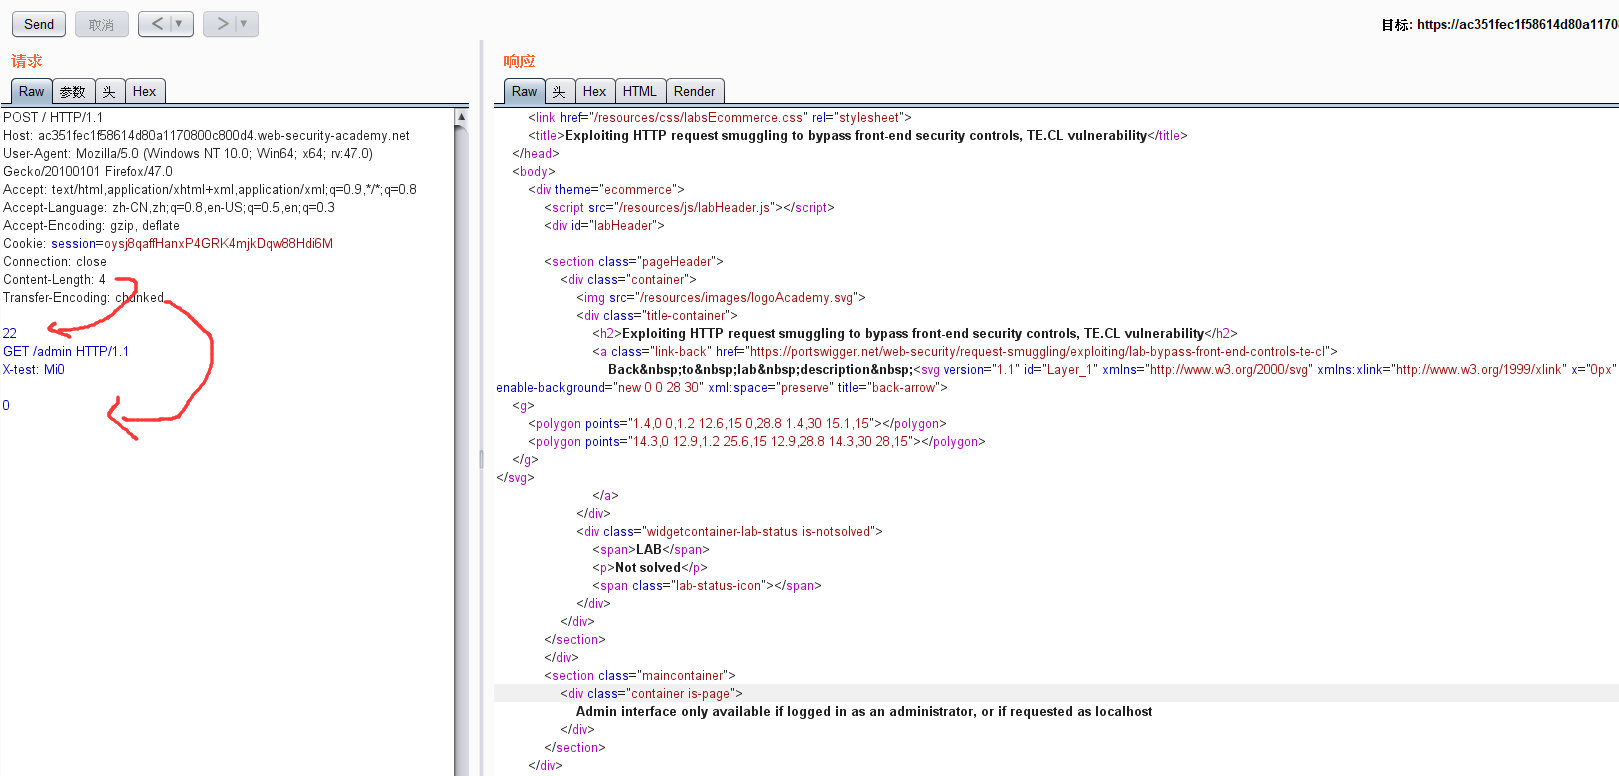Viewport: 1619px width, 776px height.
Task: Click the 请求 request panel heading
Action: pyautogui.click(x=26, y=61)
